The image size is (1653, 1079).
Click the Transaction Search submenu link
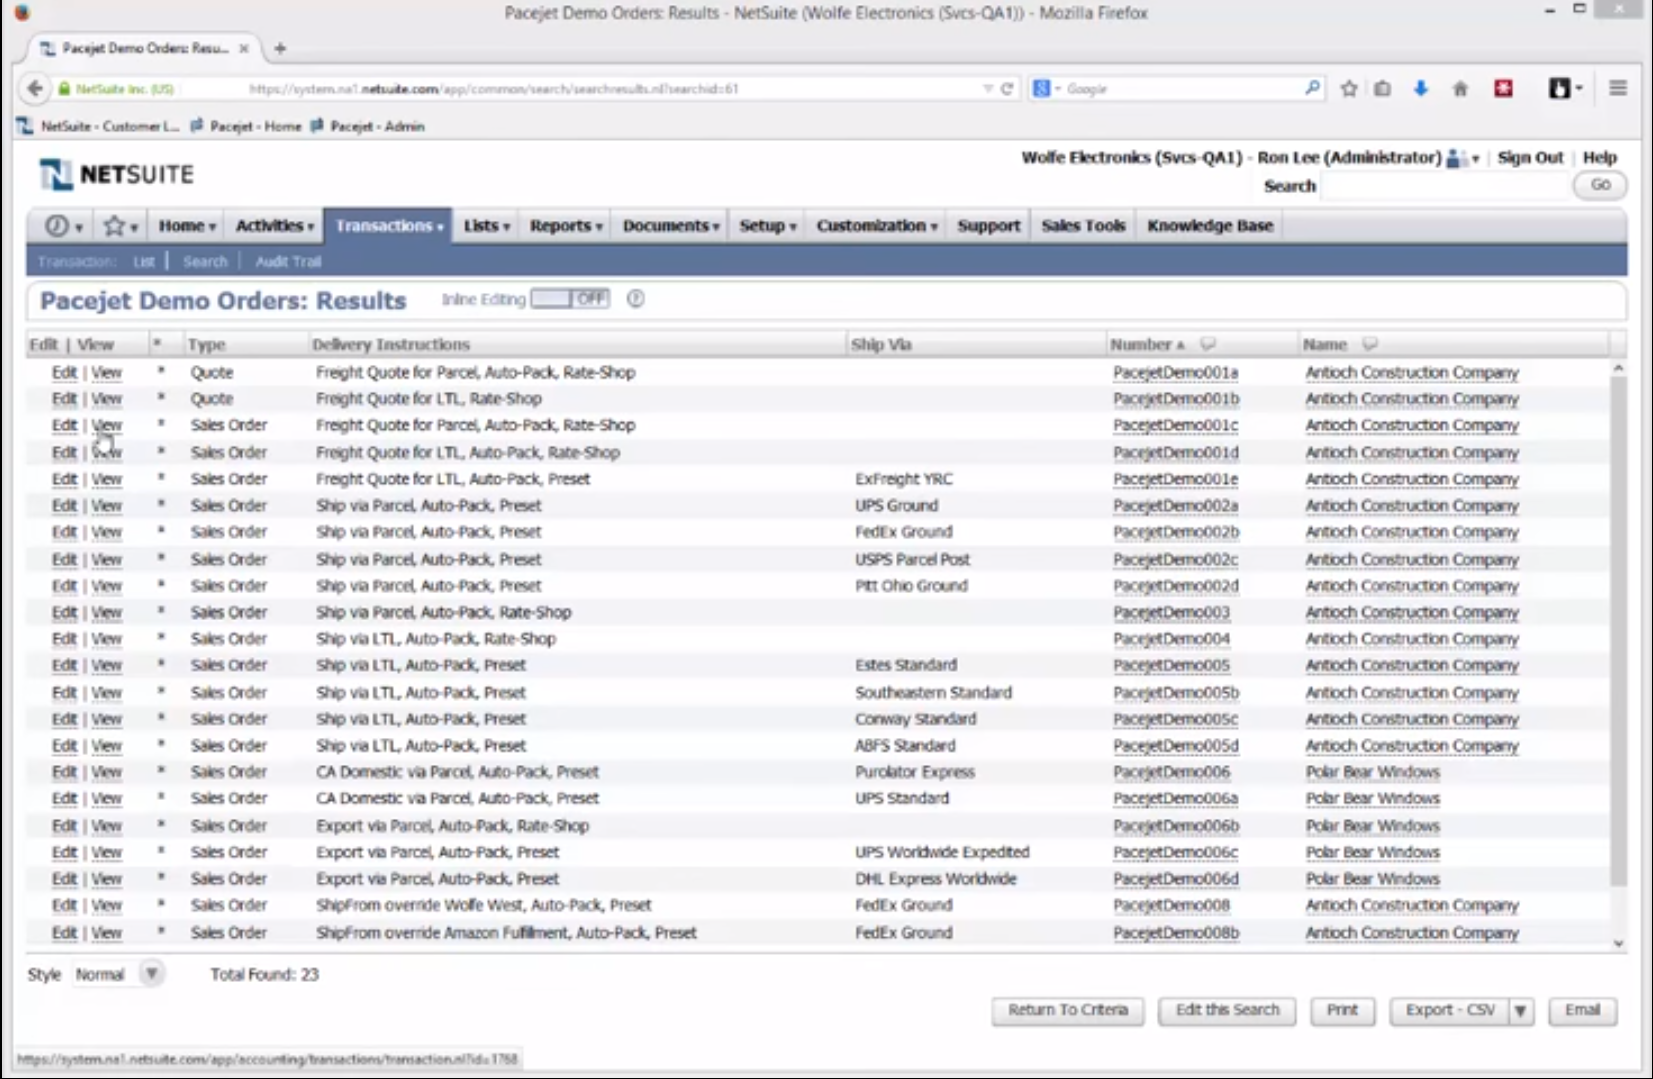[205, 262]
